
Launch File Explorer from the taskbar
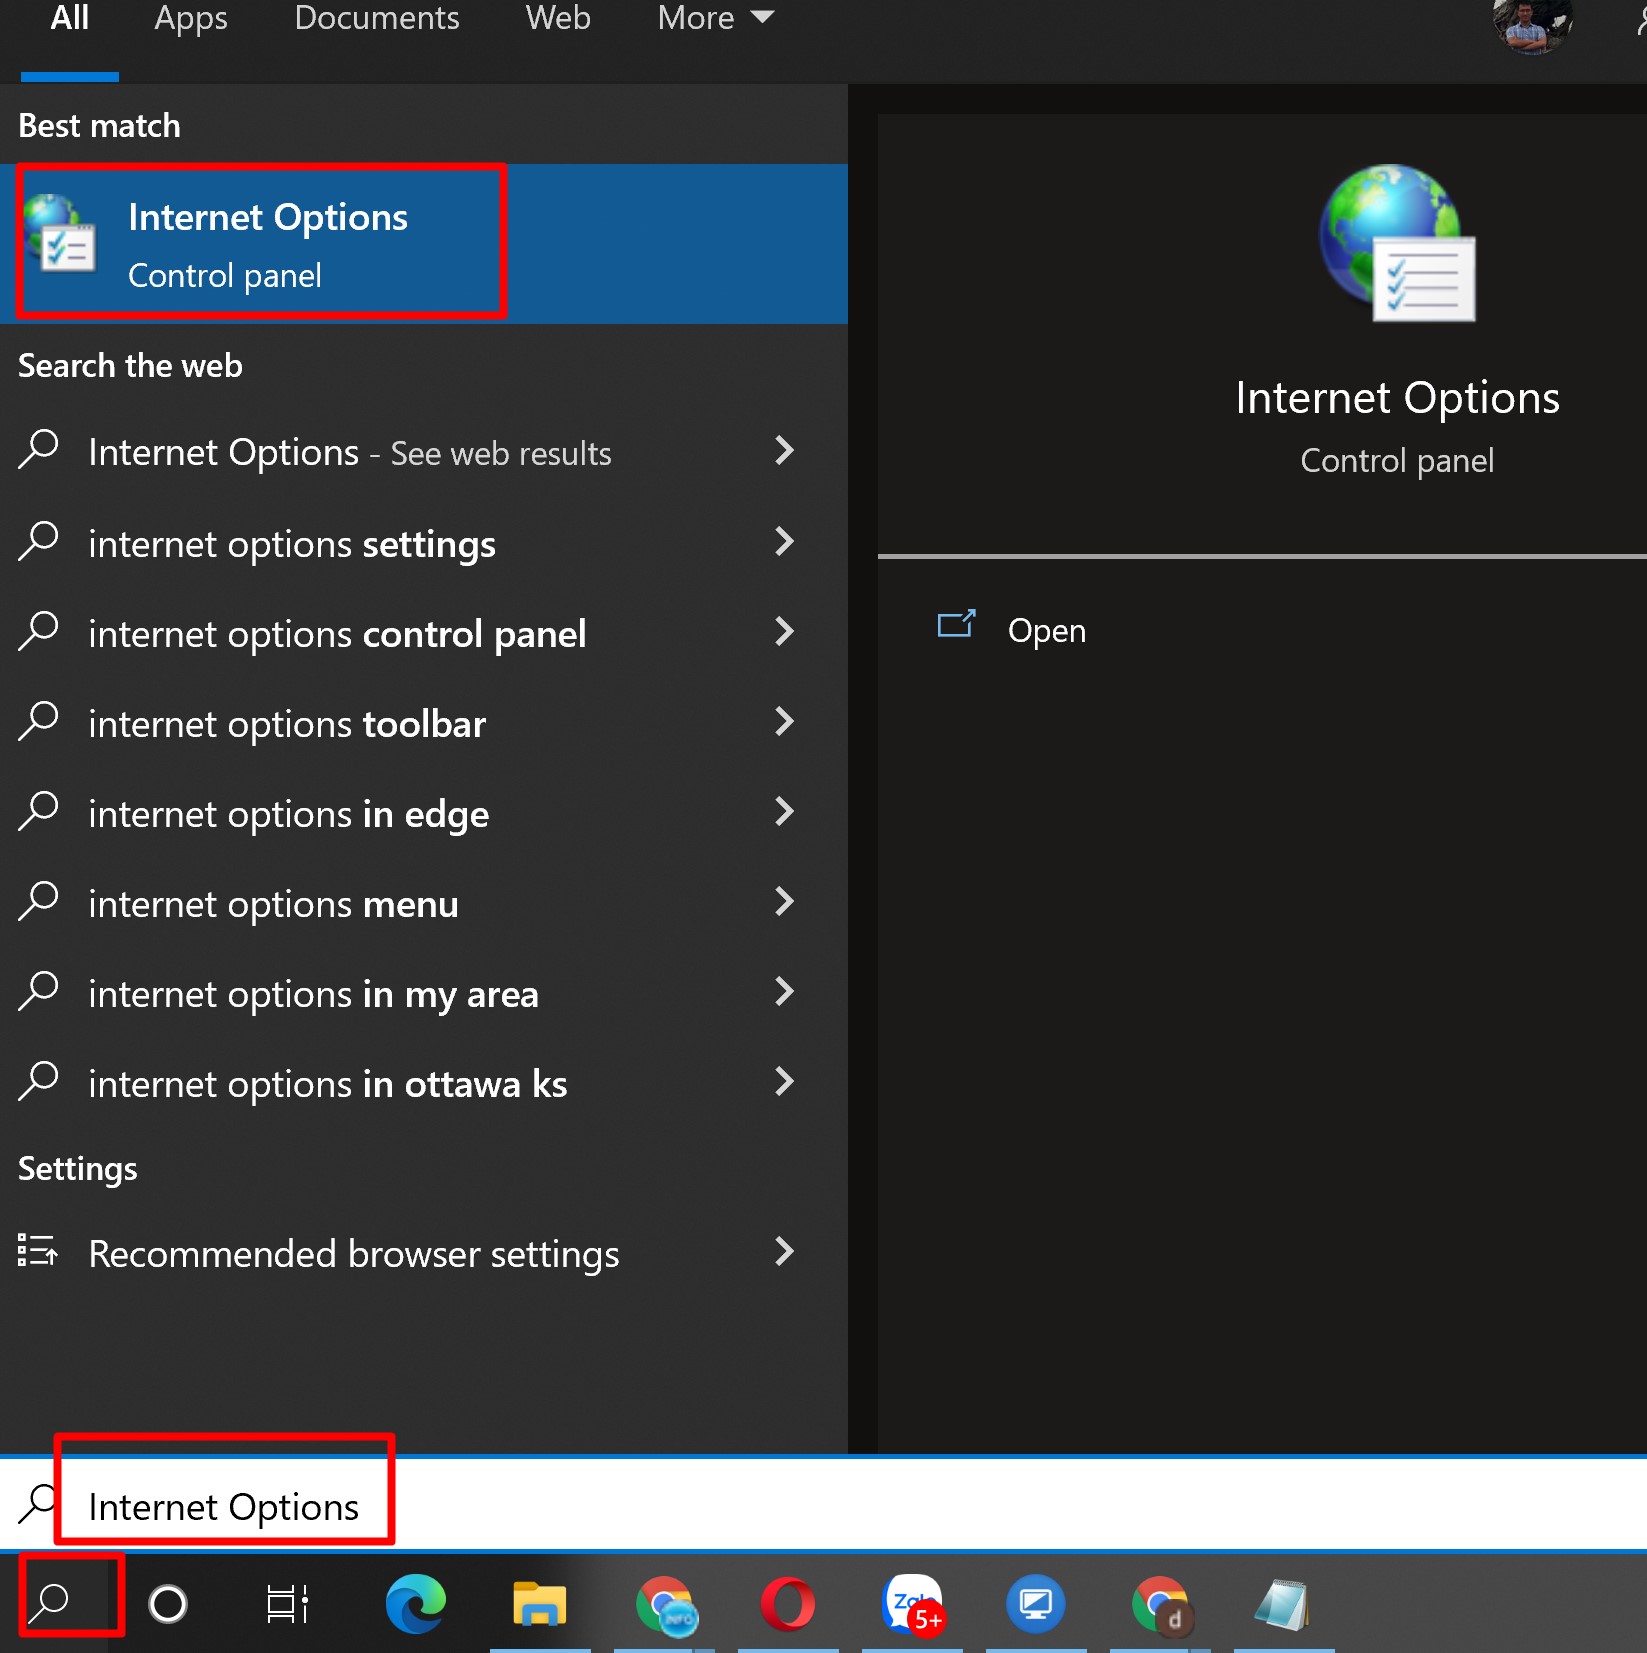(x=539, y=1604)
